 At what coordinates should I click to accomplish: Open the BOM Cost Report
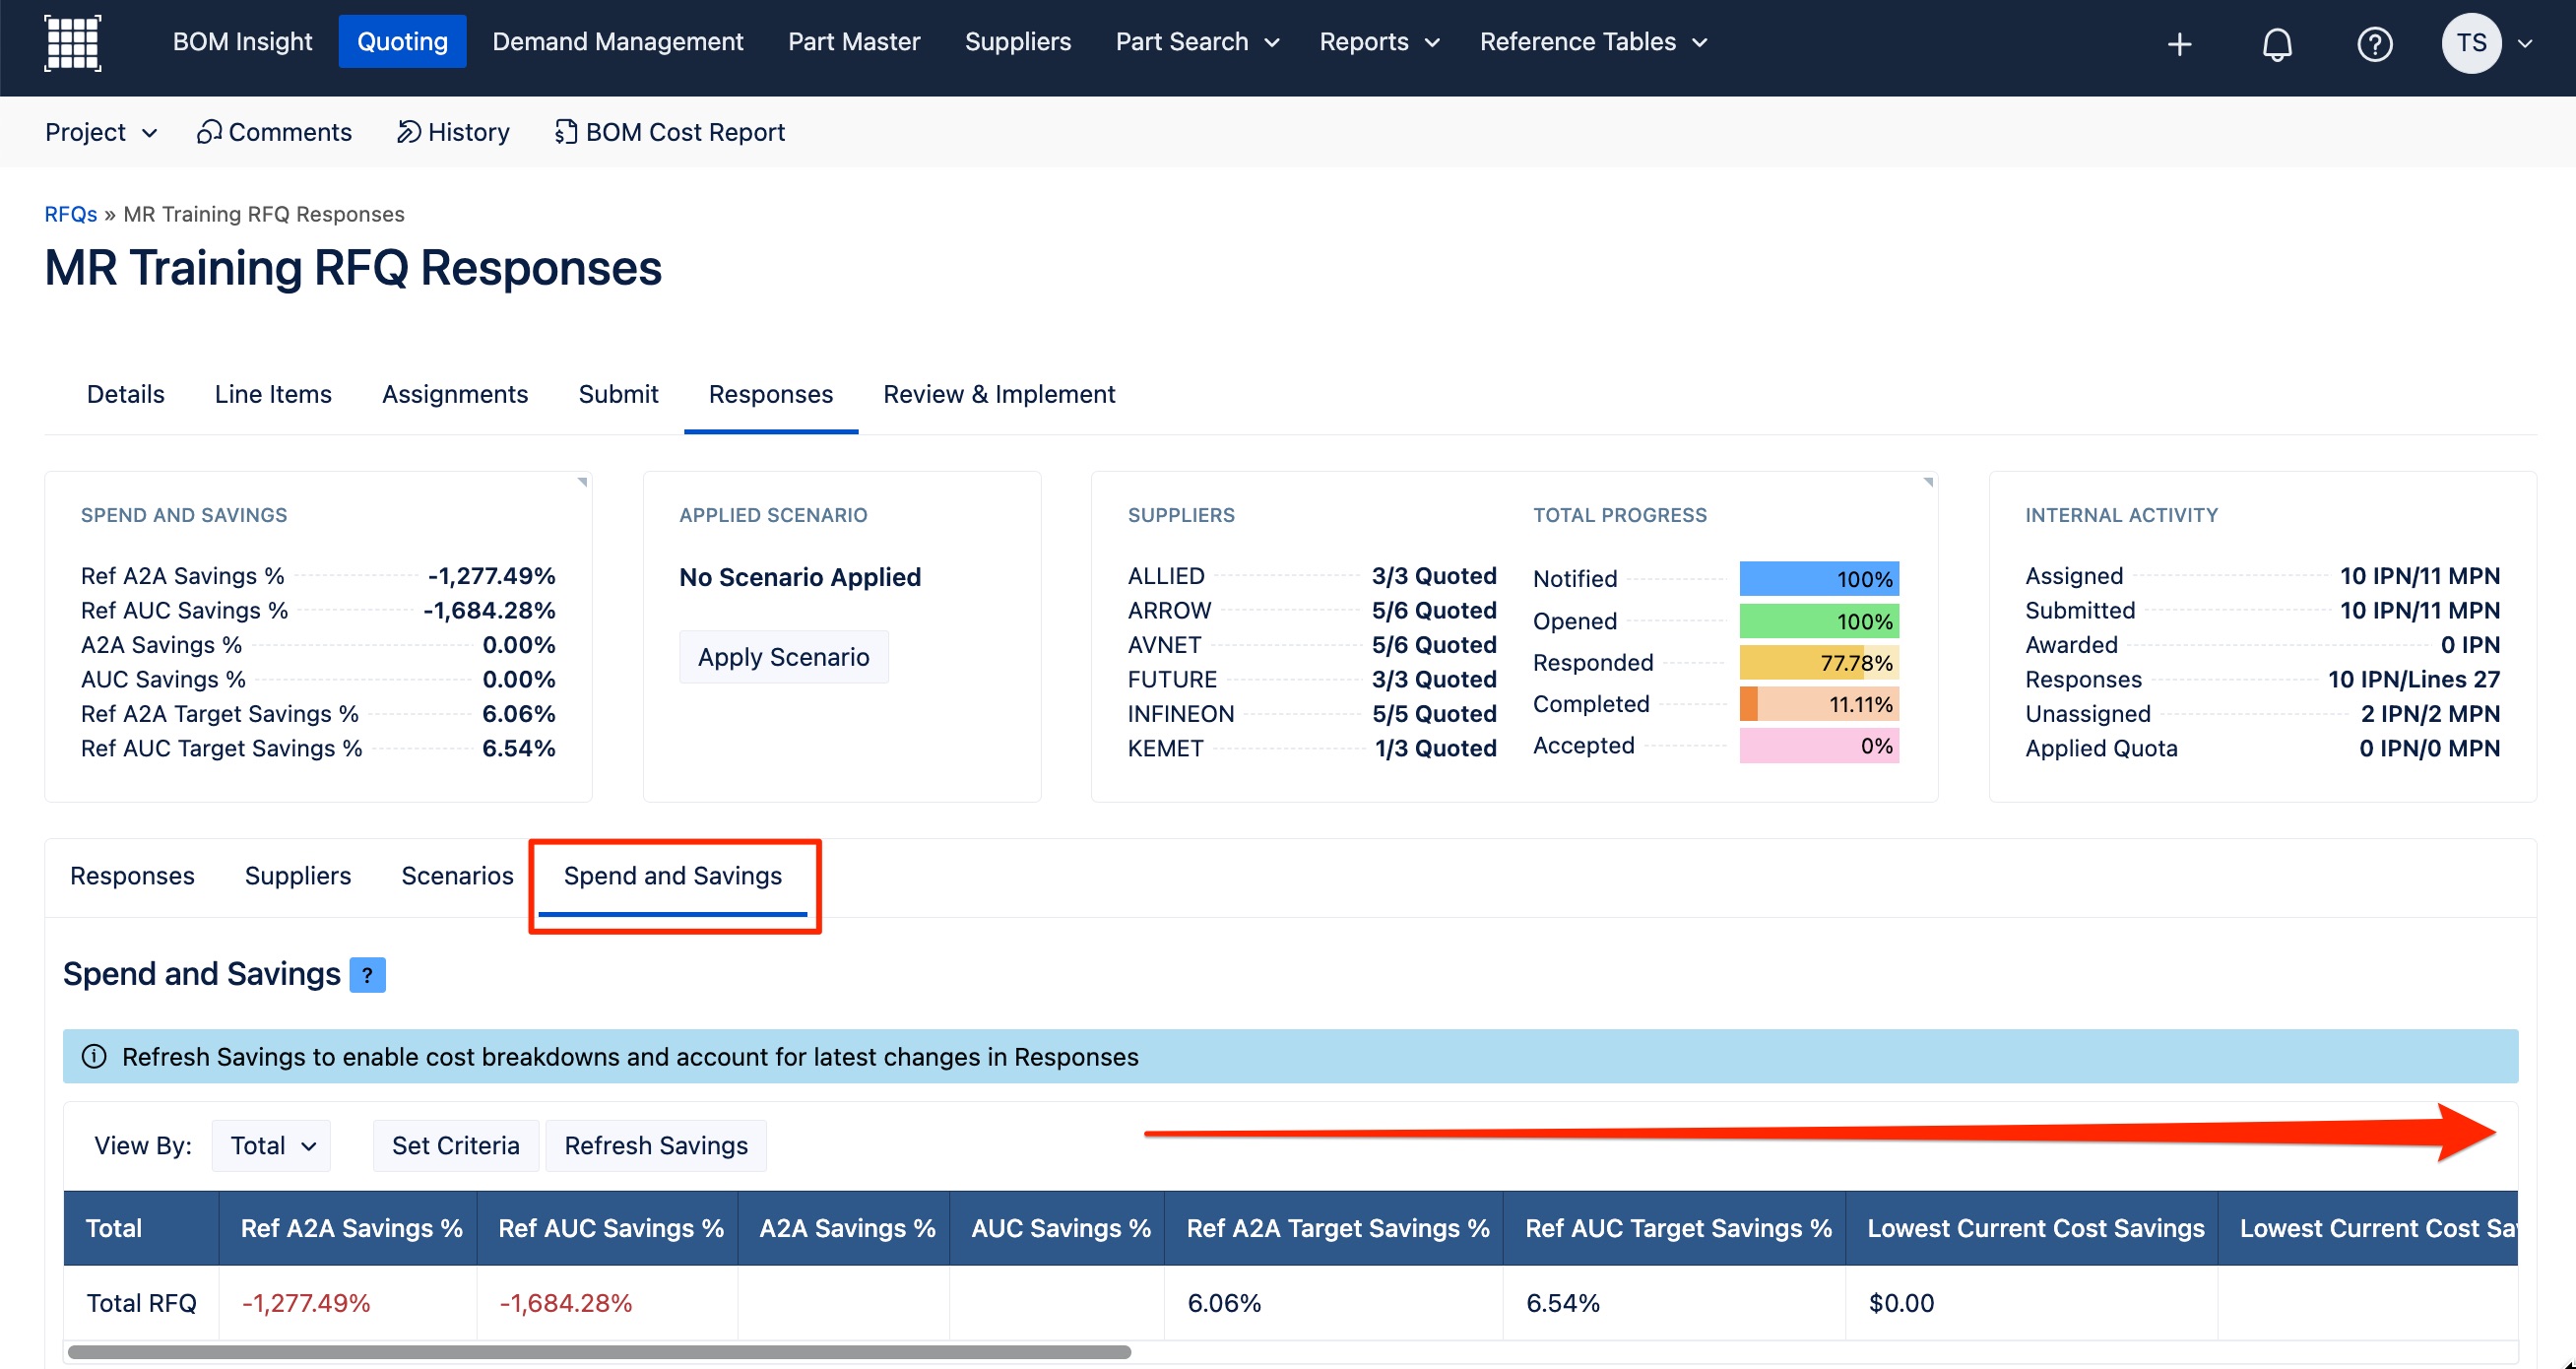669,132
